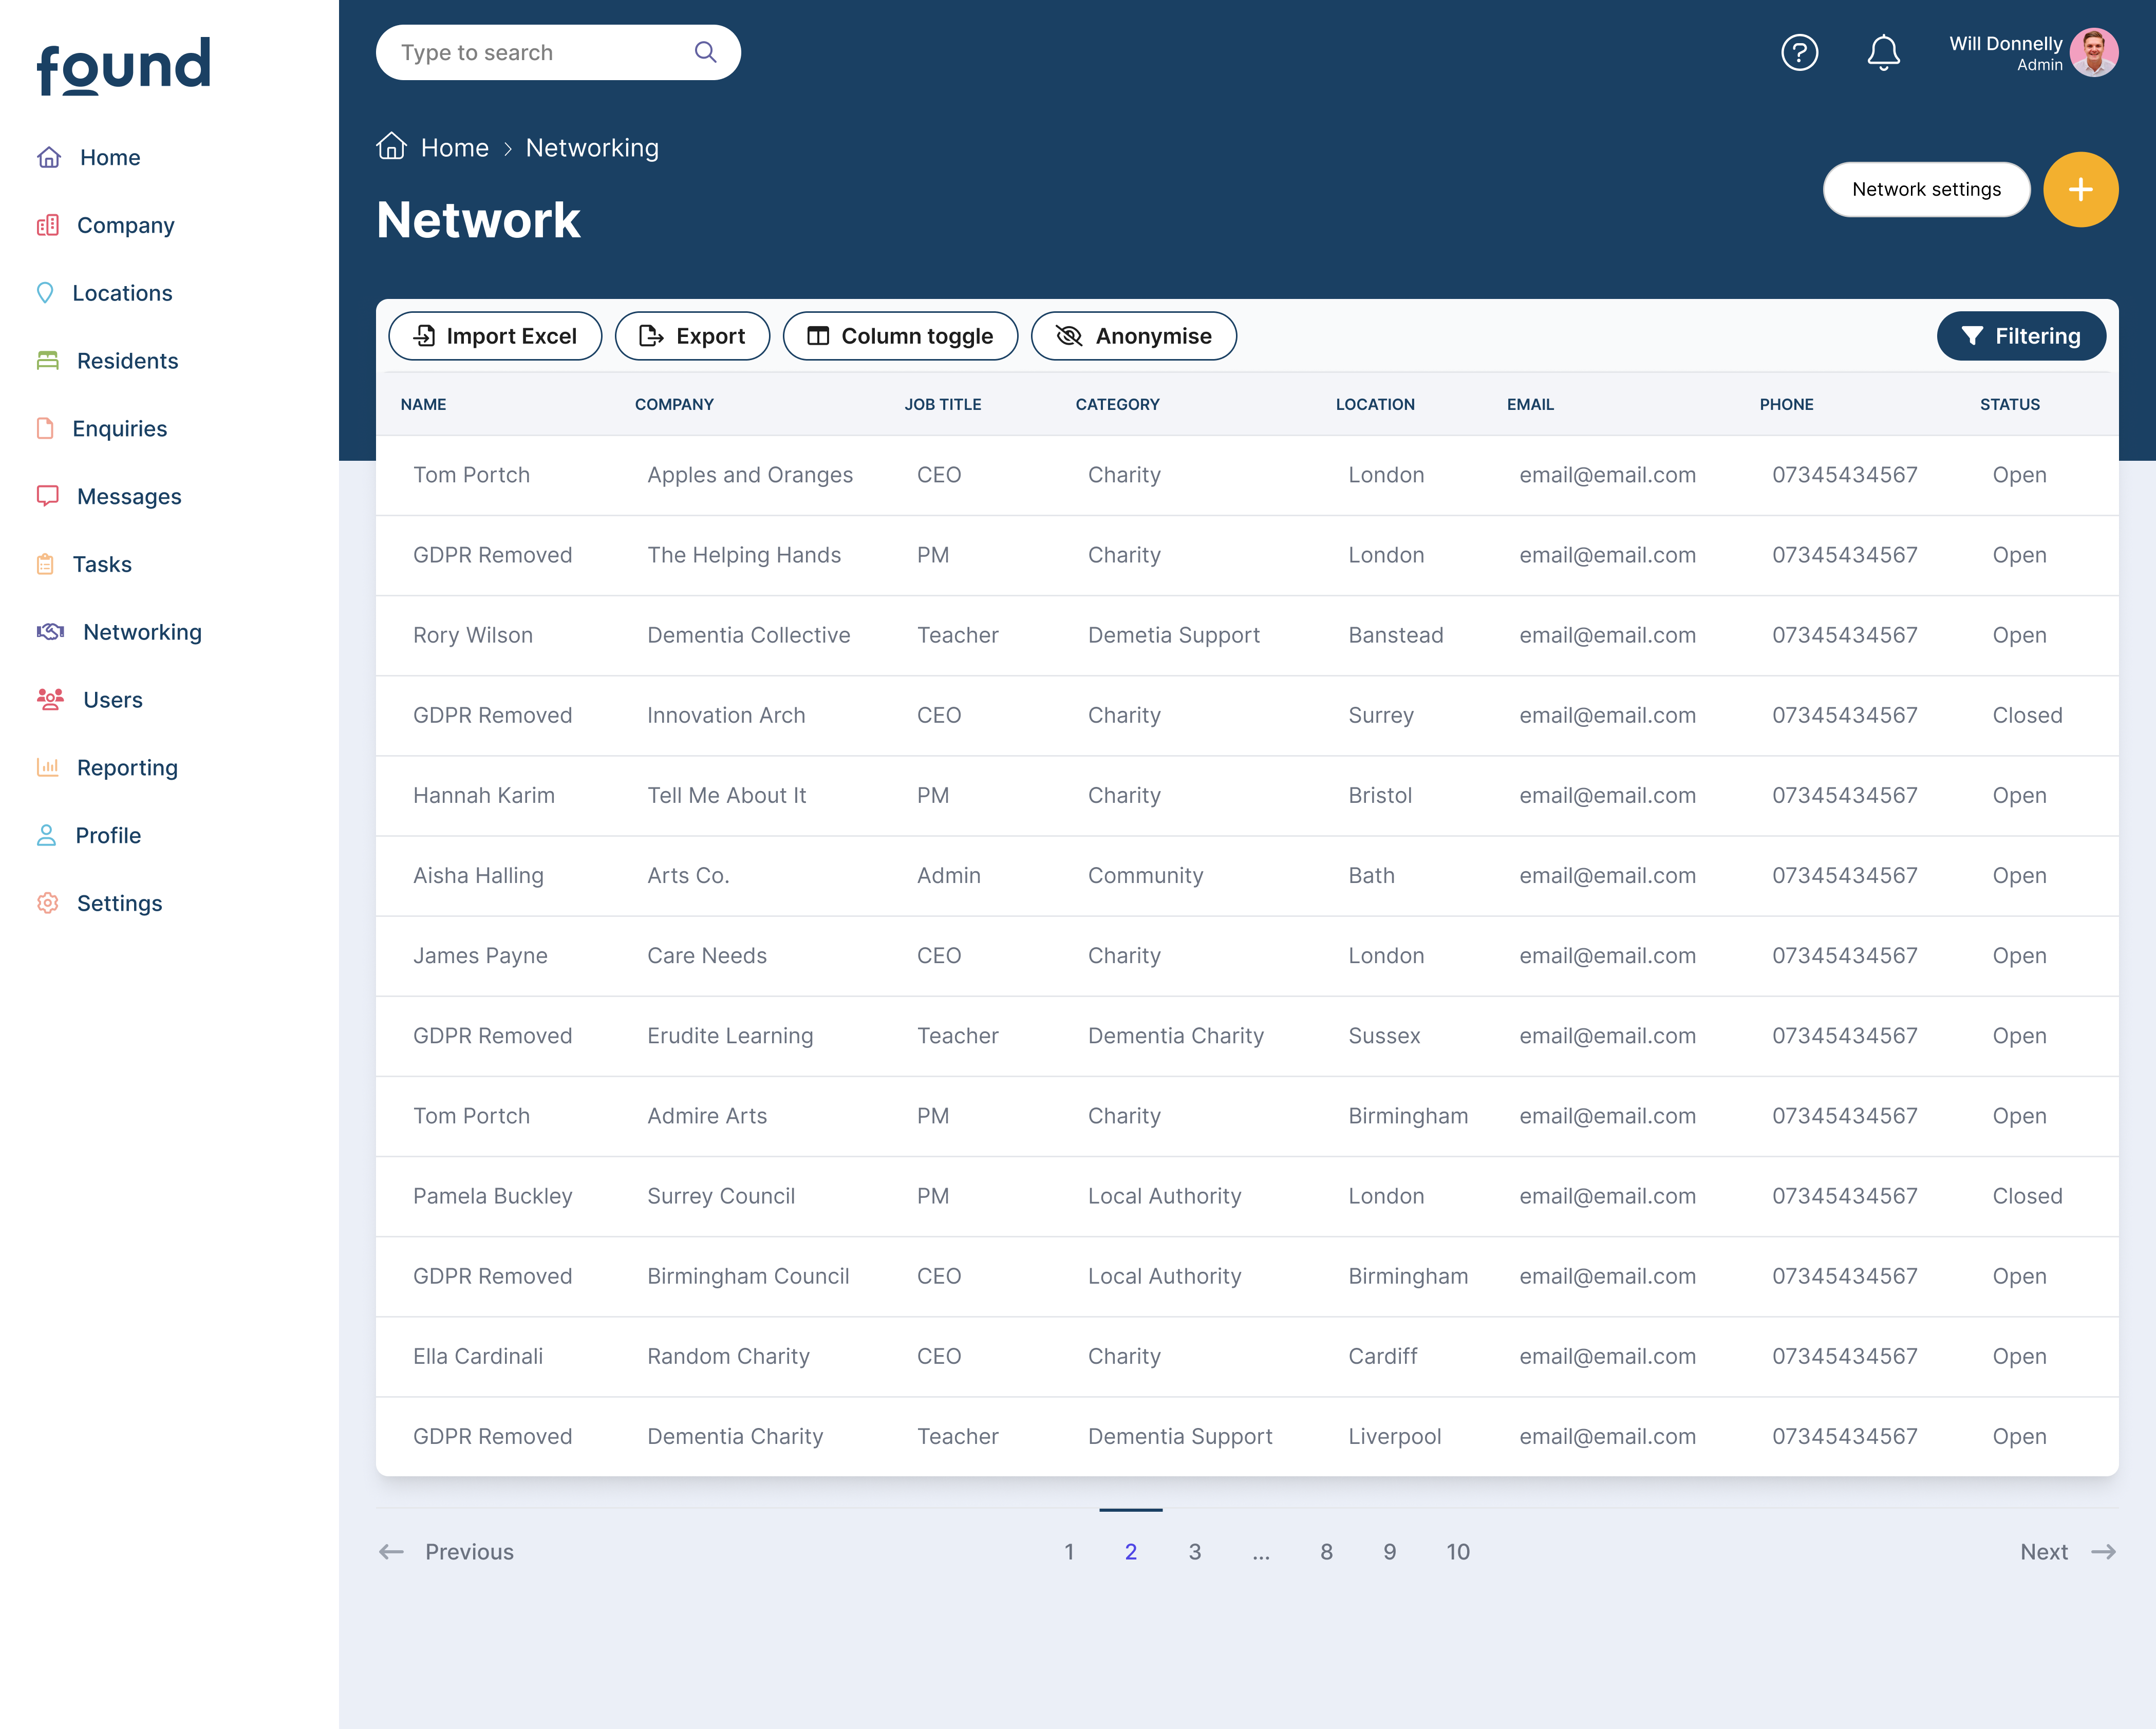Click the Residents sidebar icon
The width and height of the screenshot is (2156, 1729).
coord(48,360)
